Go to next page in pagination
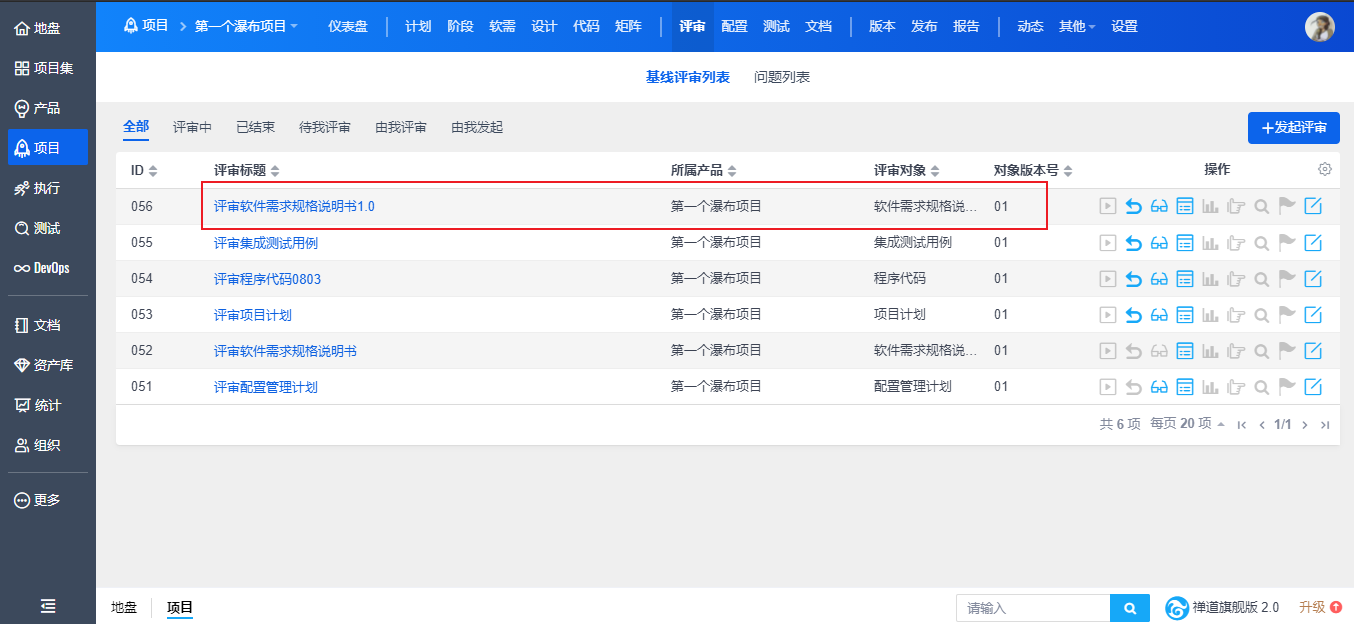The image size is (1354, 624). pos(1305,425)
